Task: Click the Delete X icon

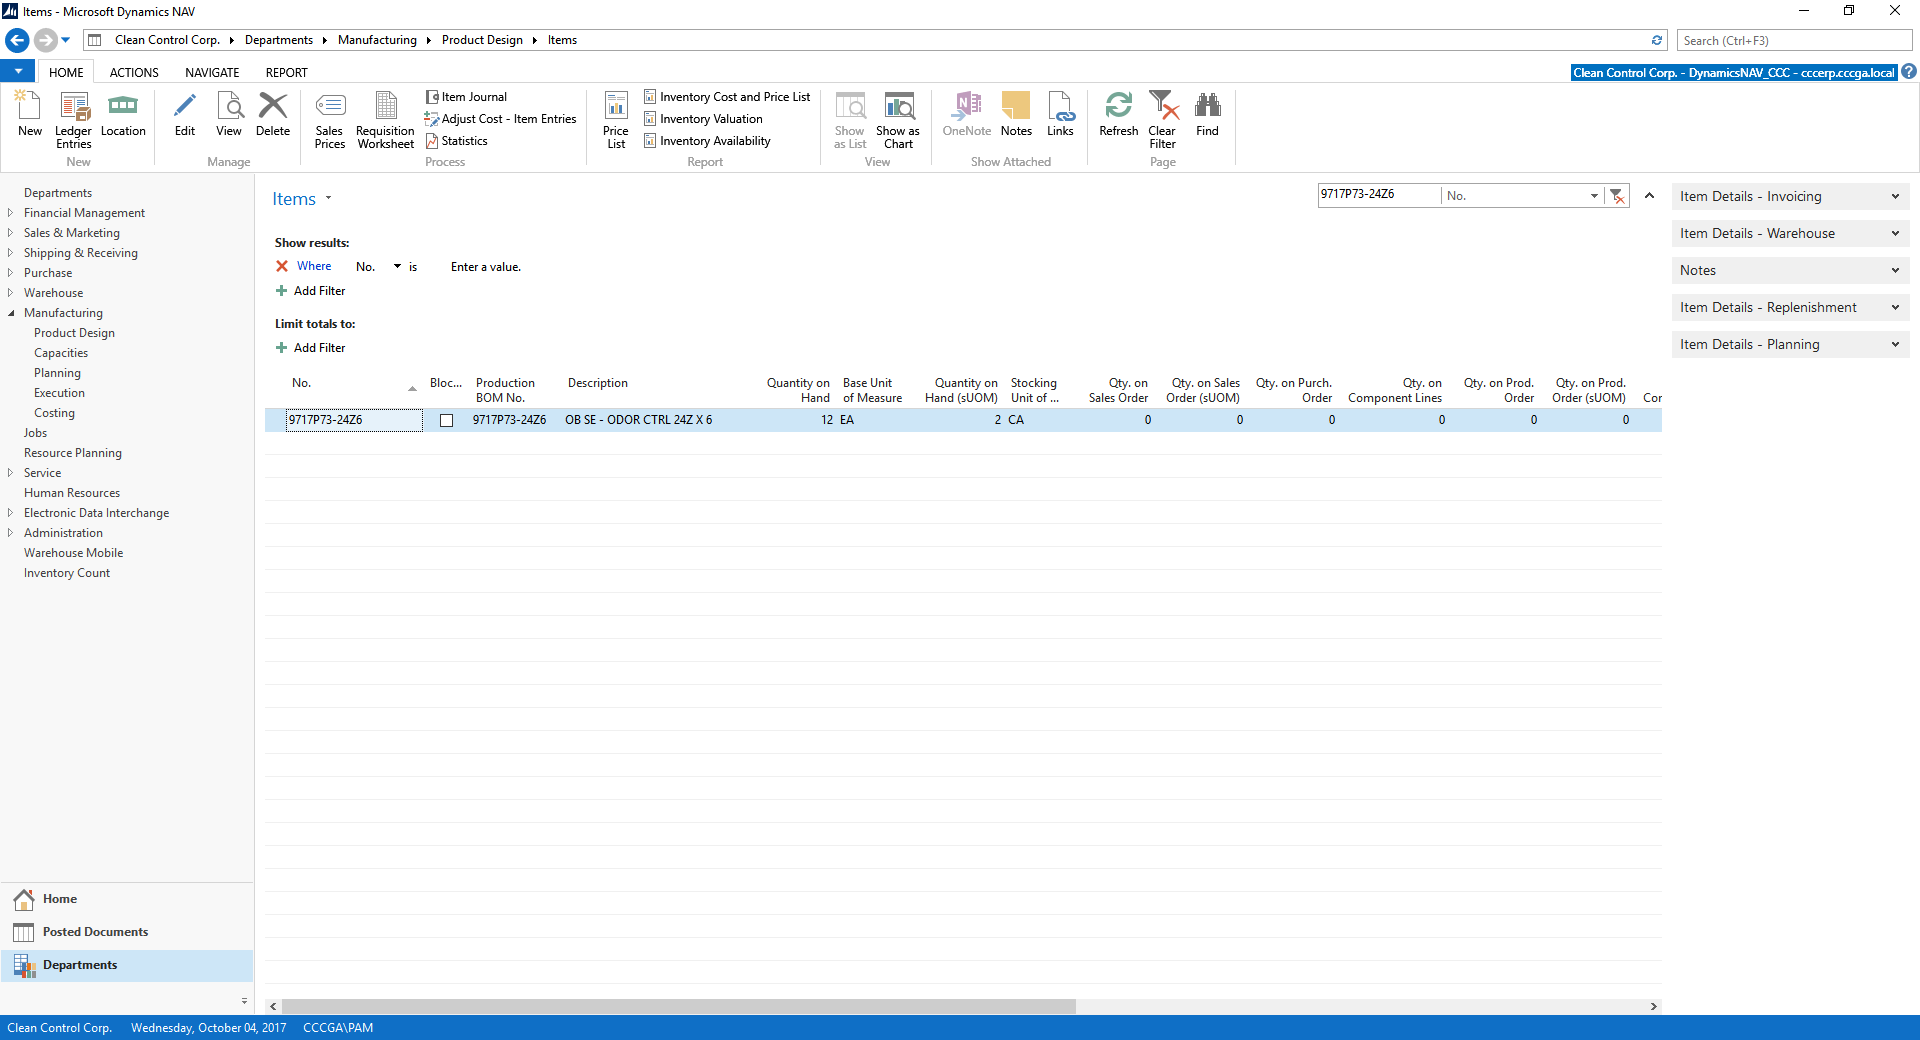Action: point(273,114)
